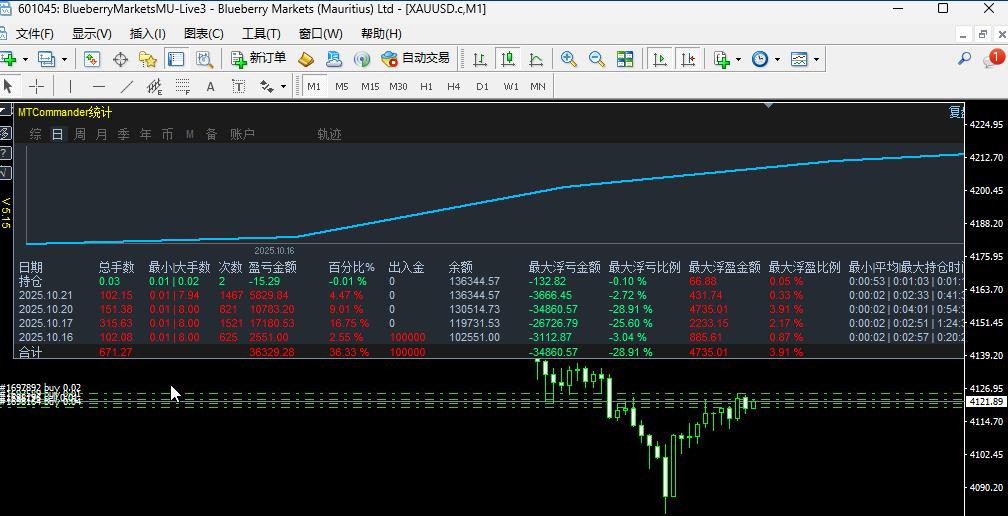Switch to the H1 timeframe

[x=426, y=86]
